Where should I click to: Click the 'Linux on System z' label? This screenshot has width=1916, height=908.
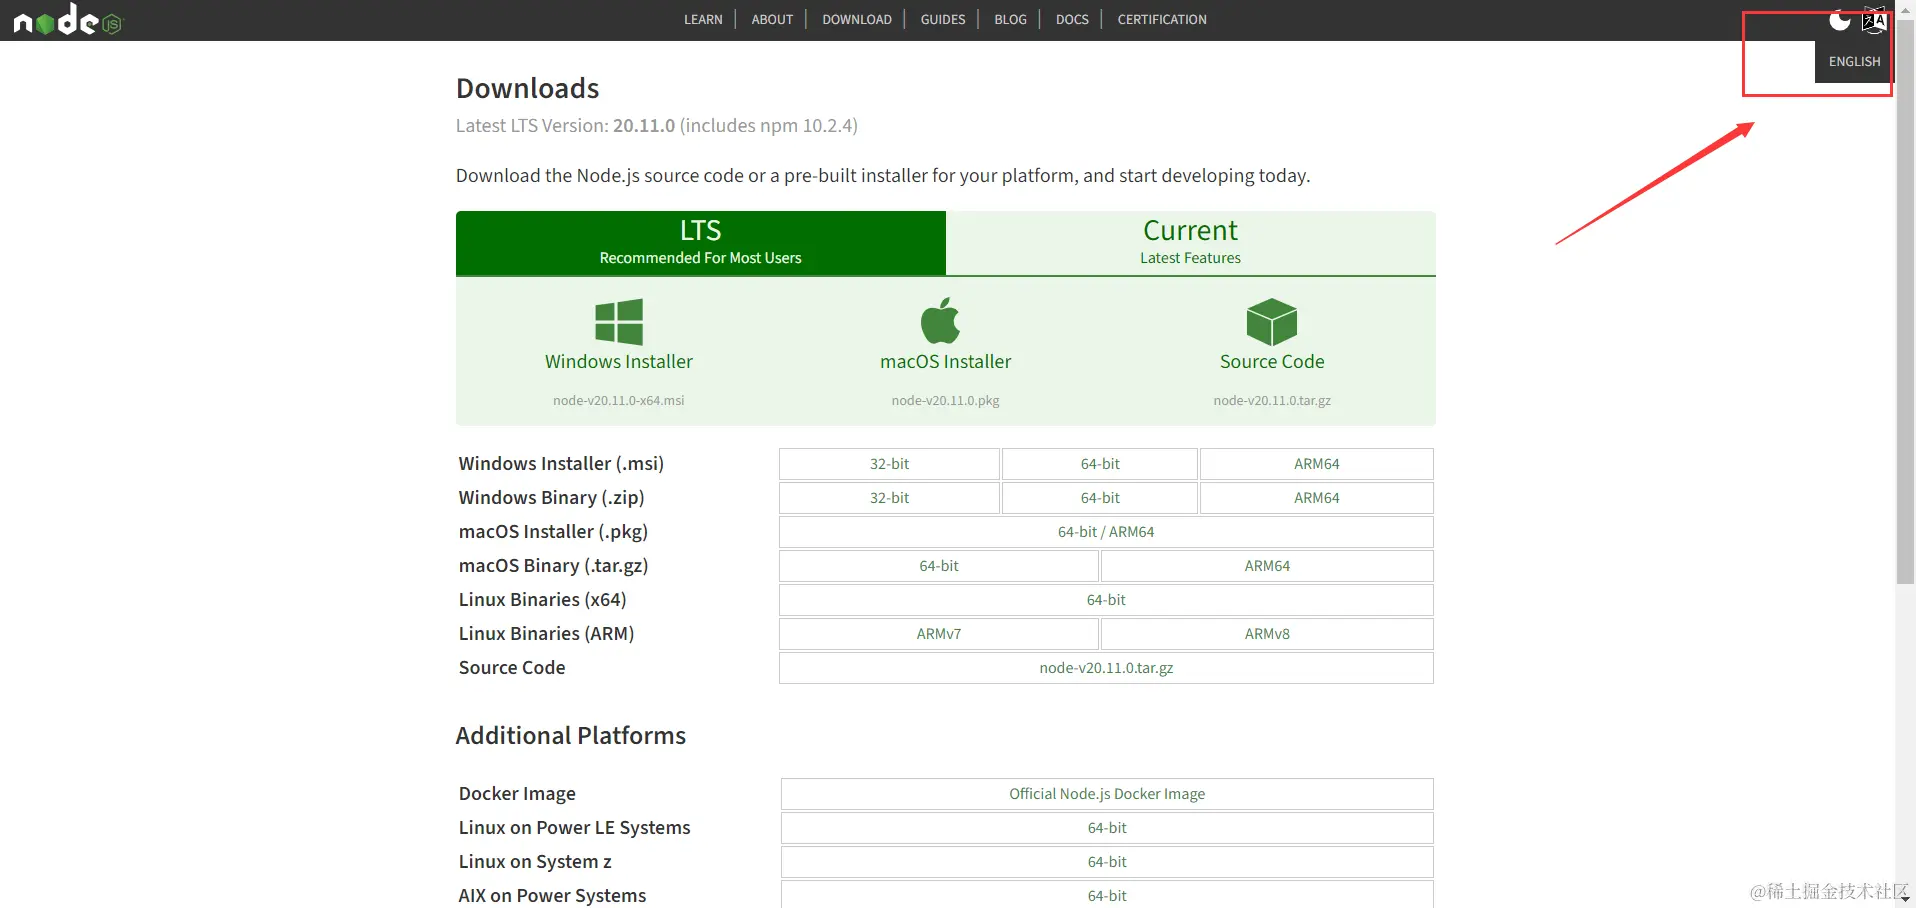pos(535,862)
